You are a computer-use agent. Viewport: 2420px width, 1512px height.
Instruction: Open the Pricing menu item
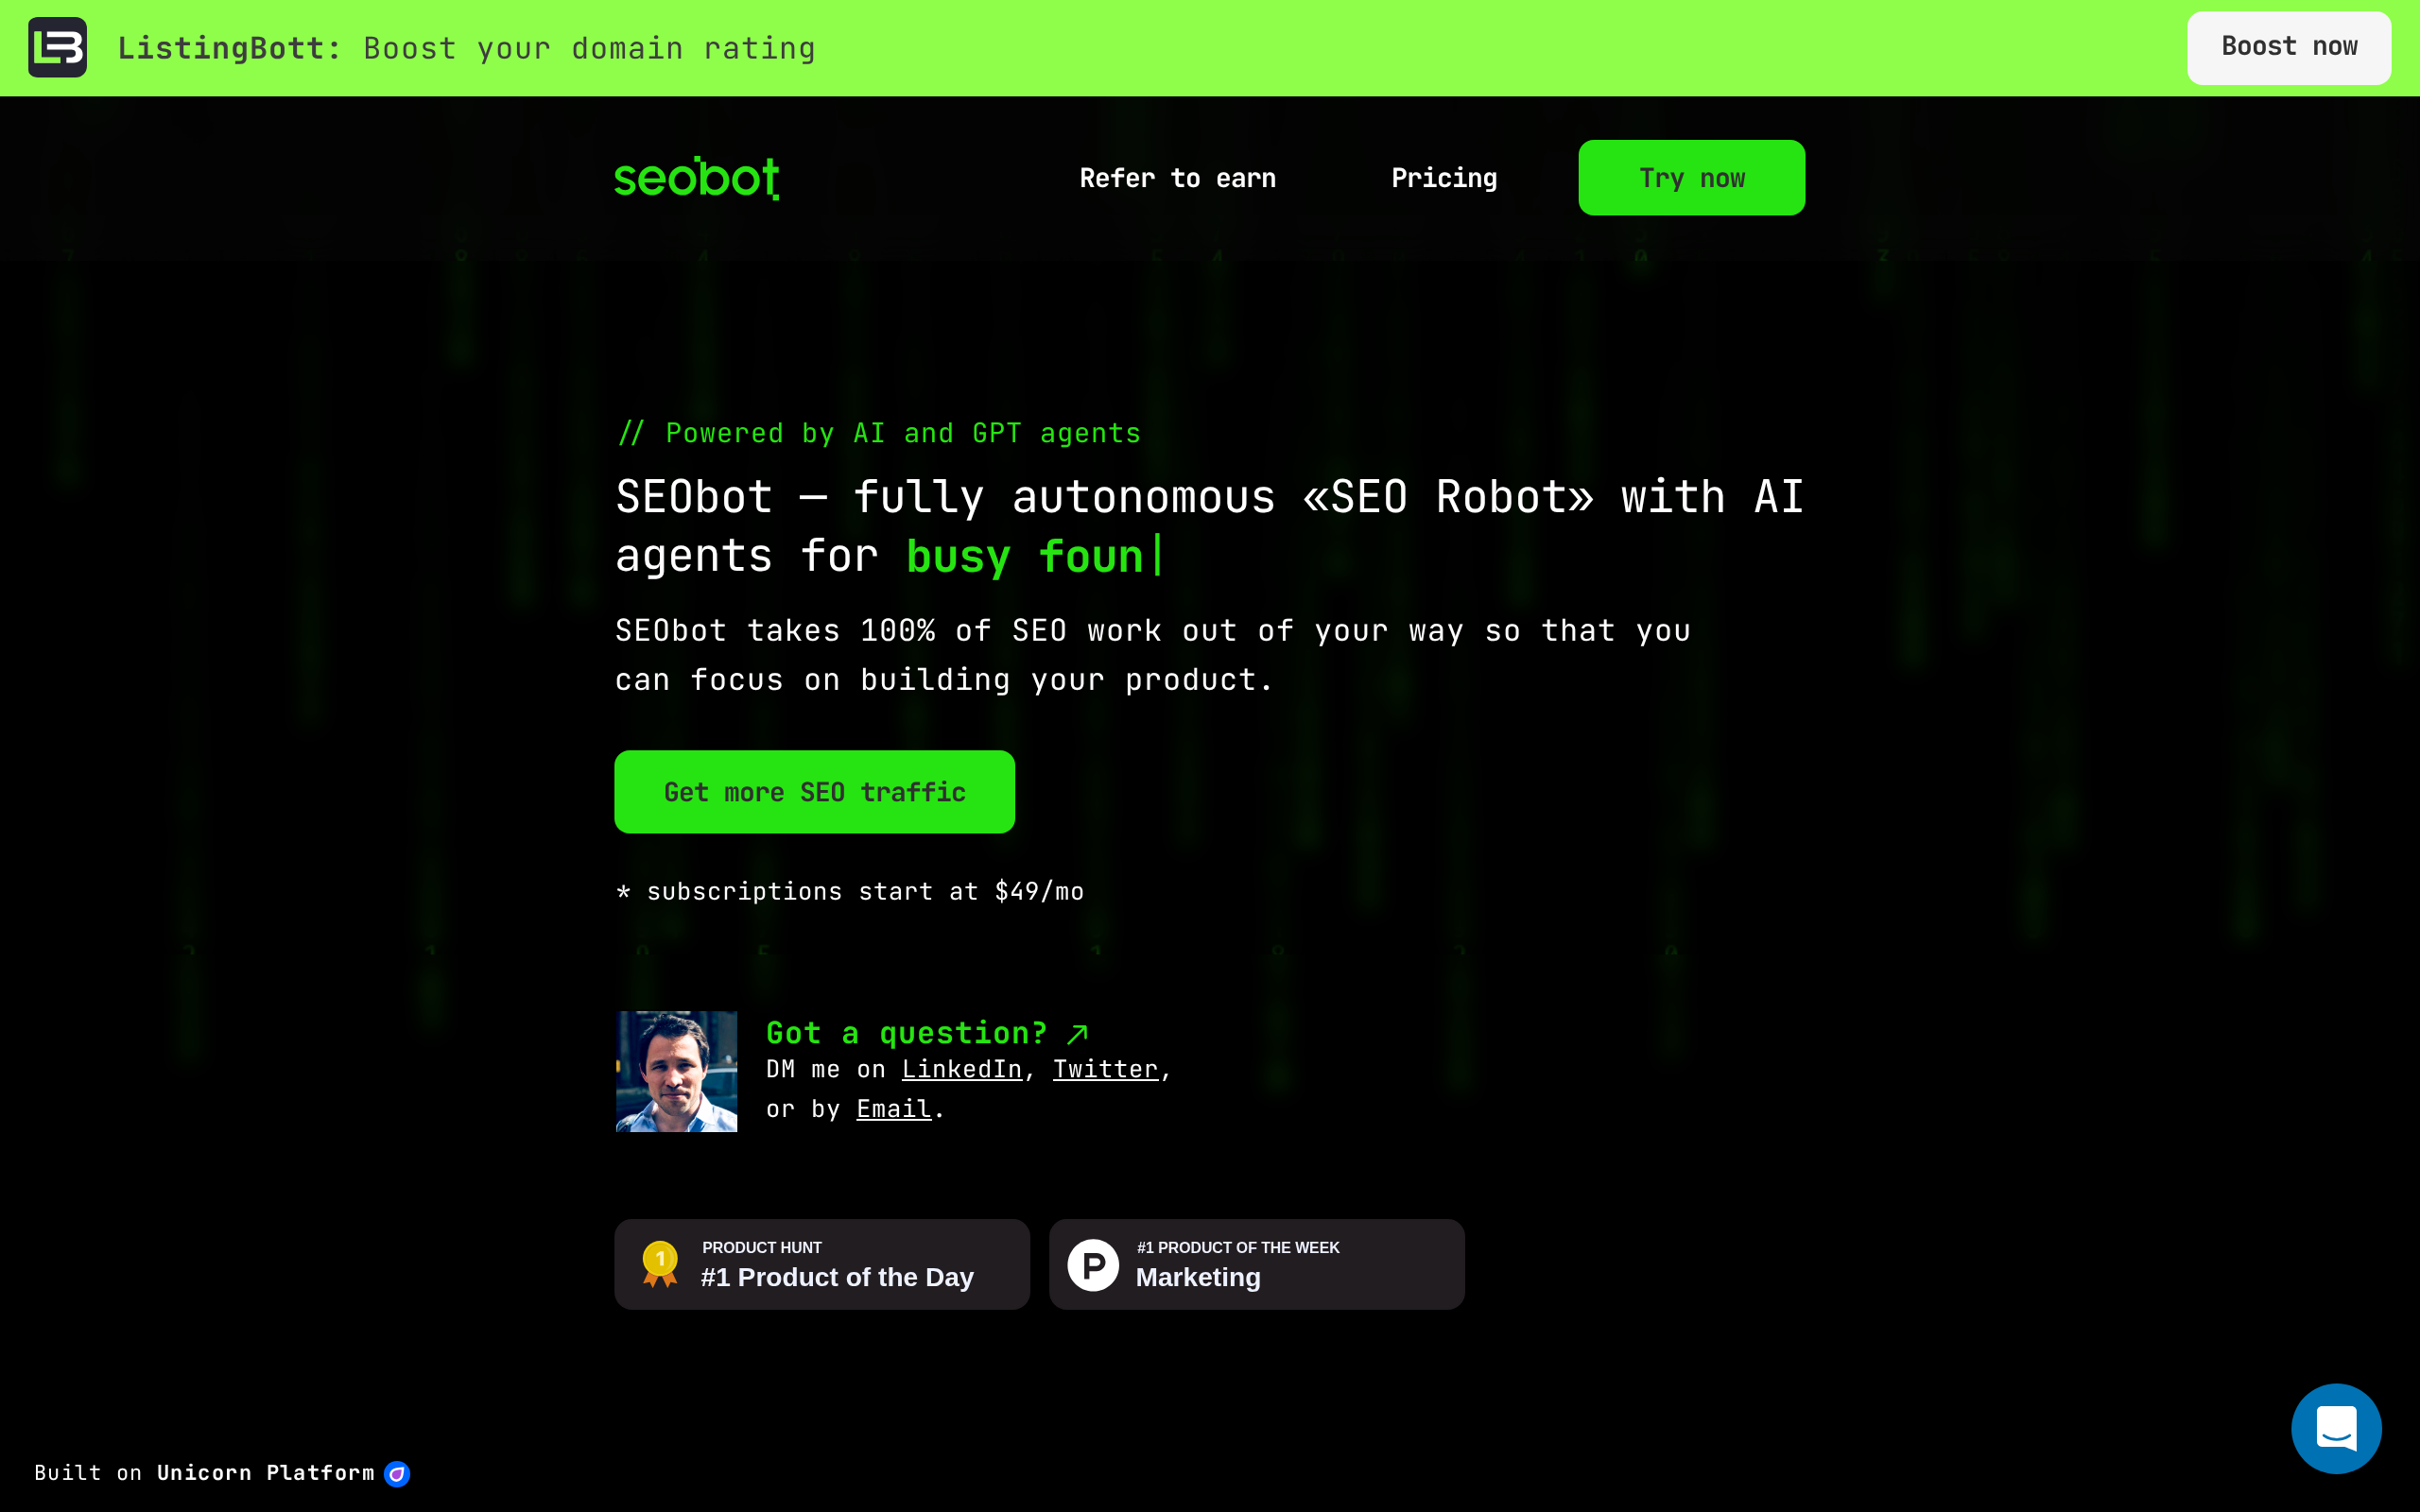1444,178
